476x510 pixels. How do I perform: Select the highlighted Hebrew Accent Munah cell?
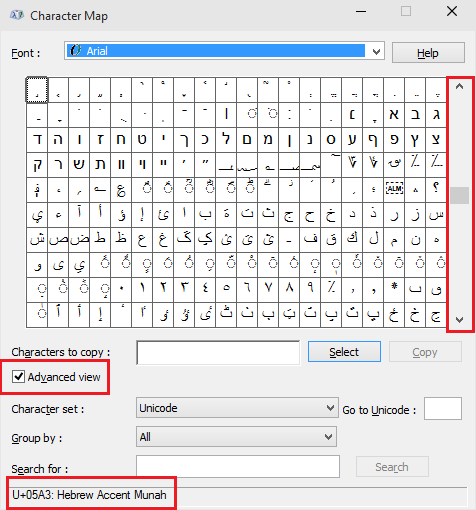point(37,90)
